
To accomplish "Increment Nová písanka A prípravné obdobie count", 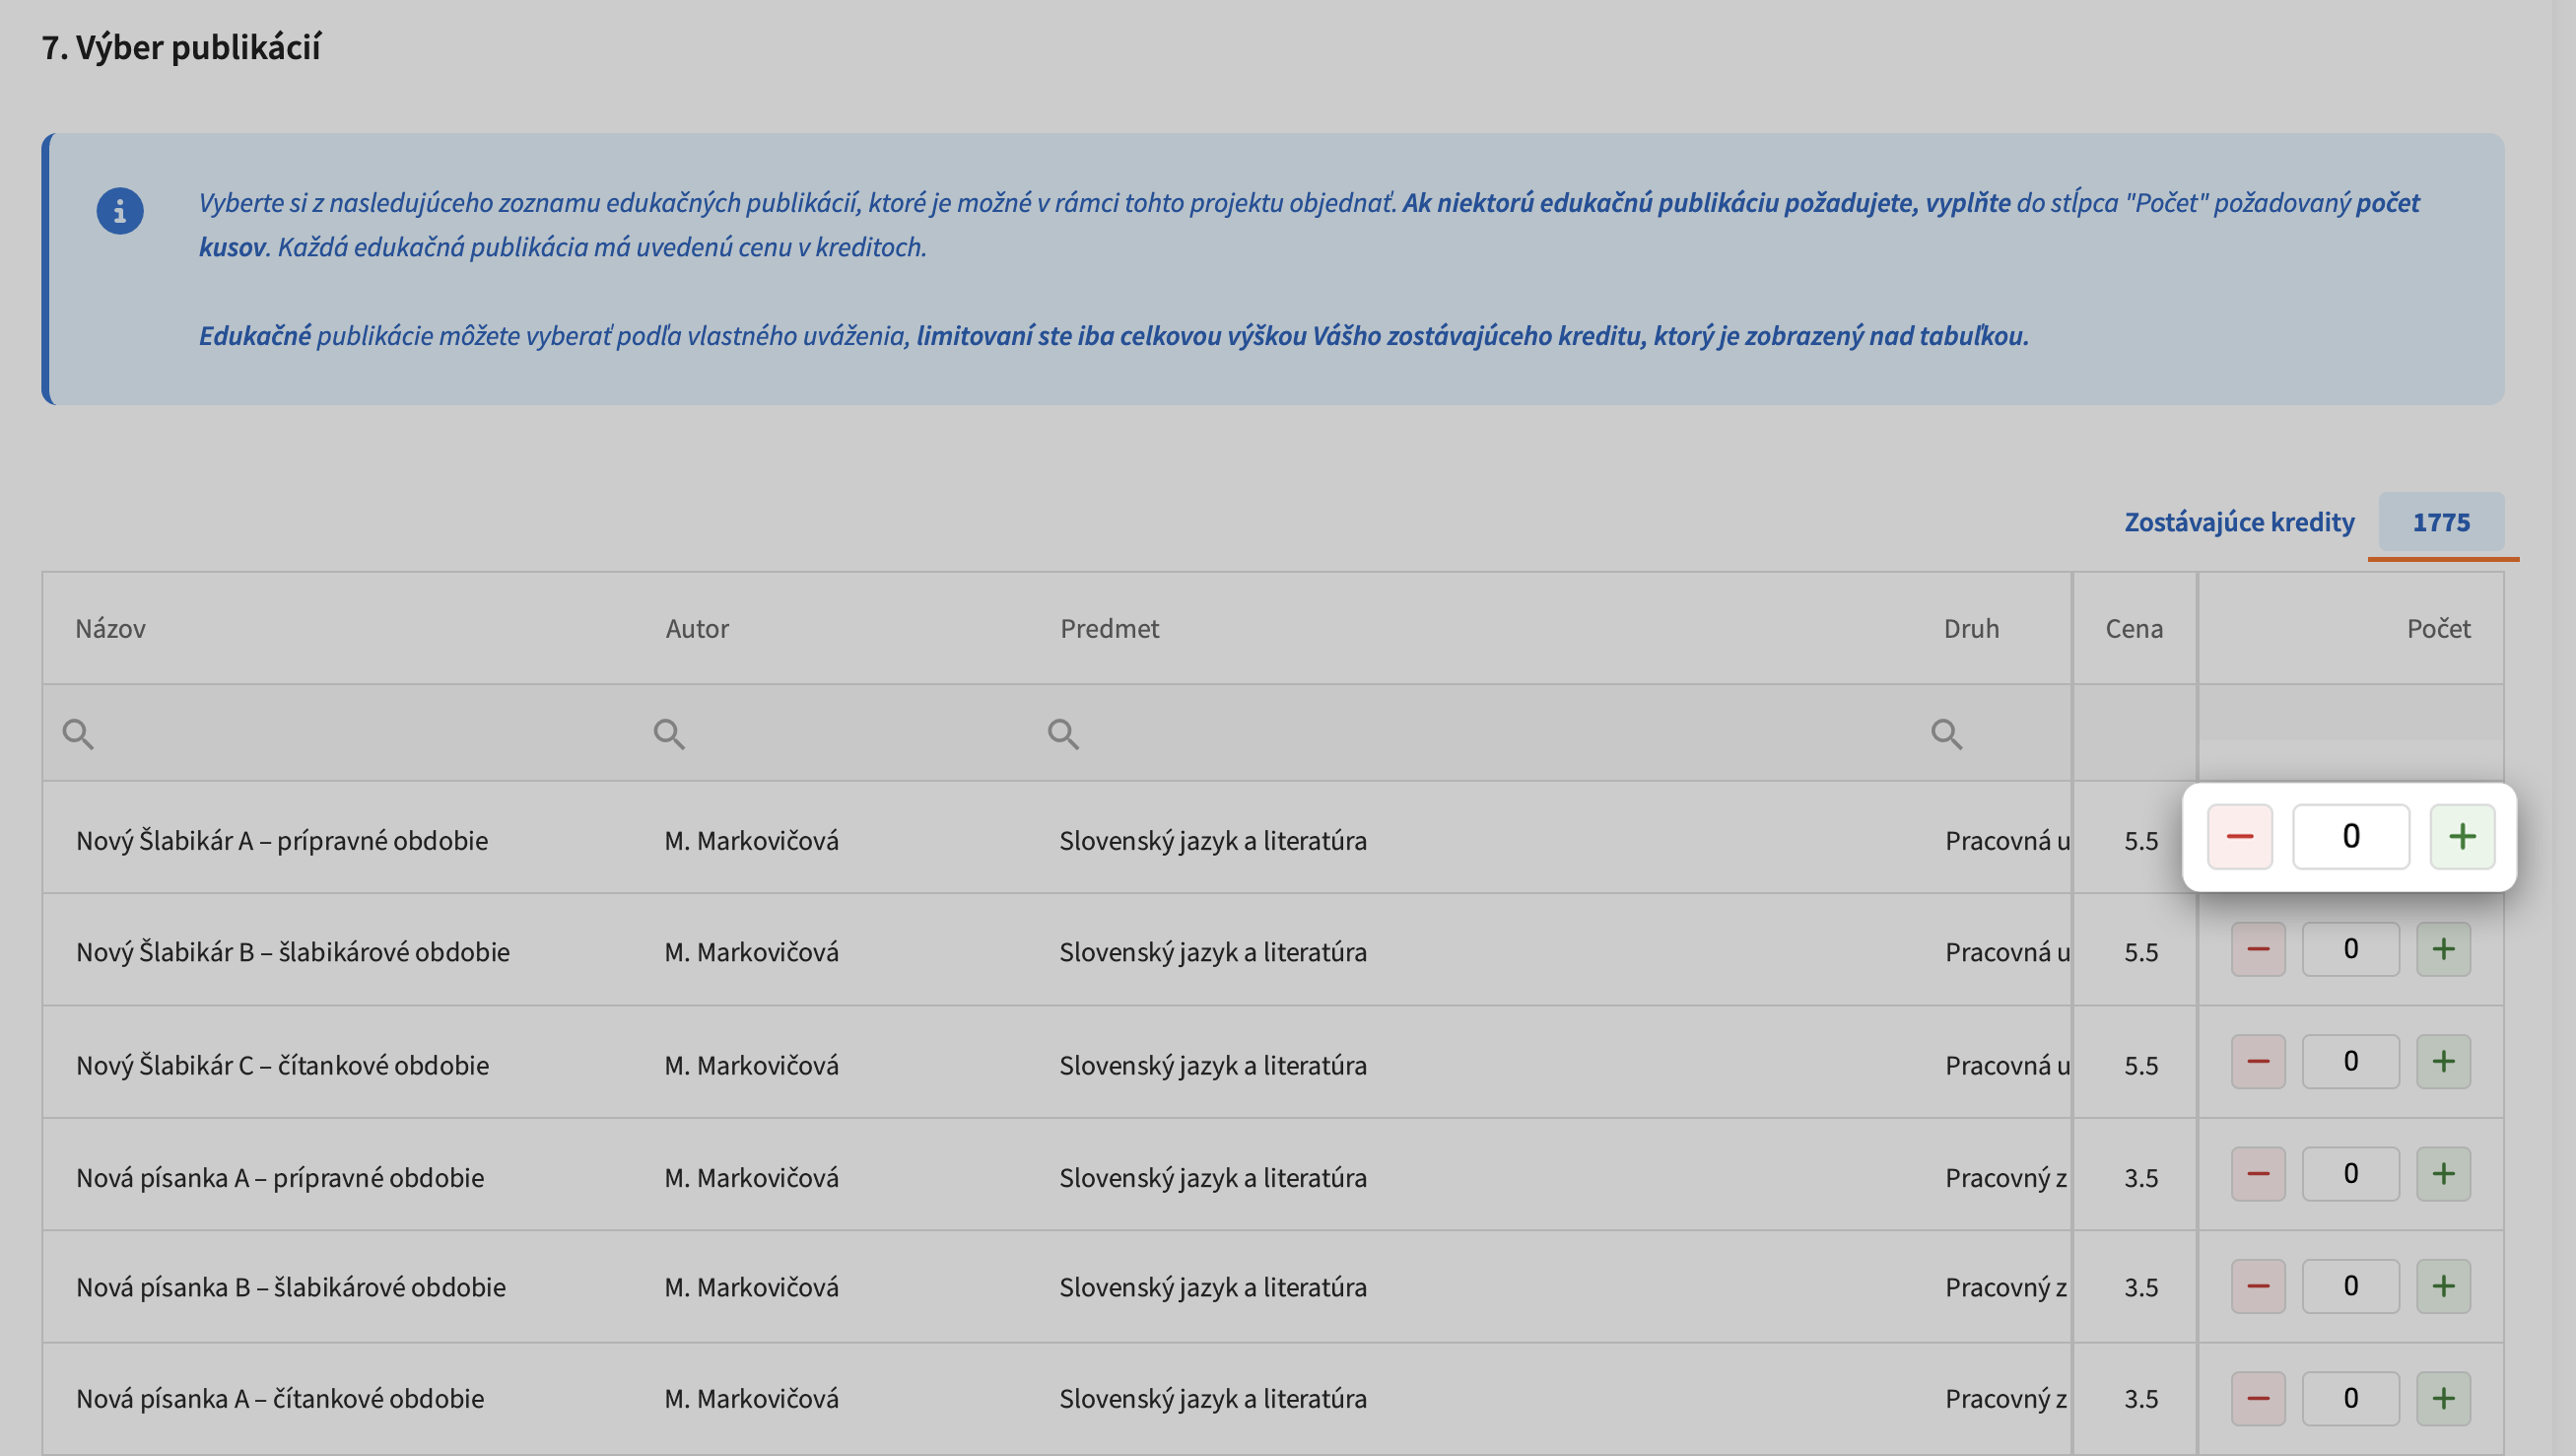I will [x=2443, y=1173].
